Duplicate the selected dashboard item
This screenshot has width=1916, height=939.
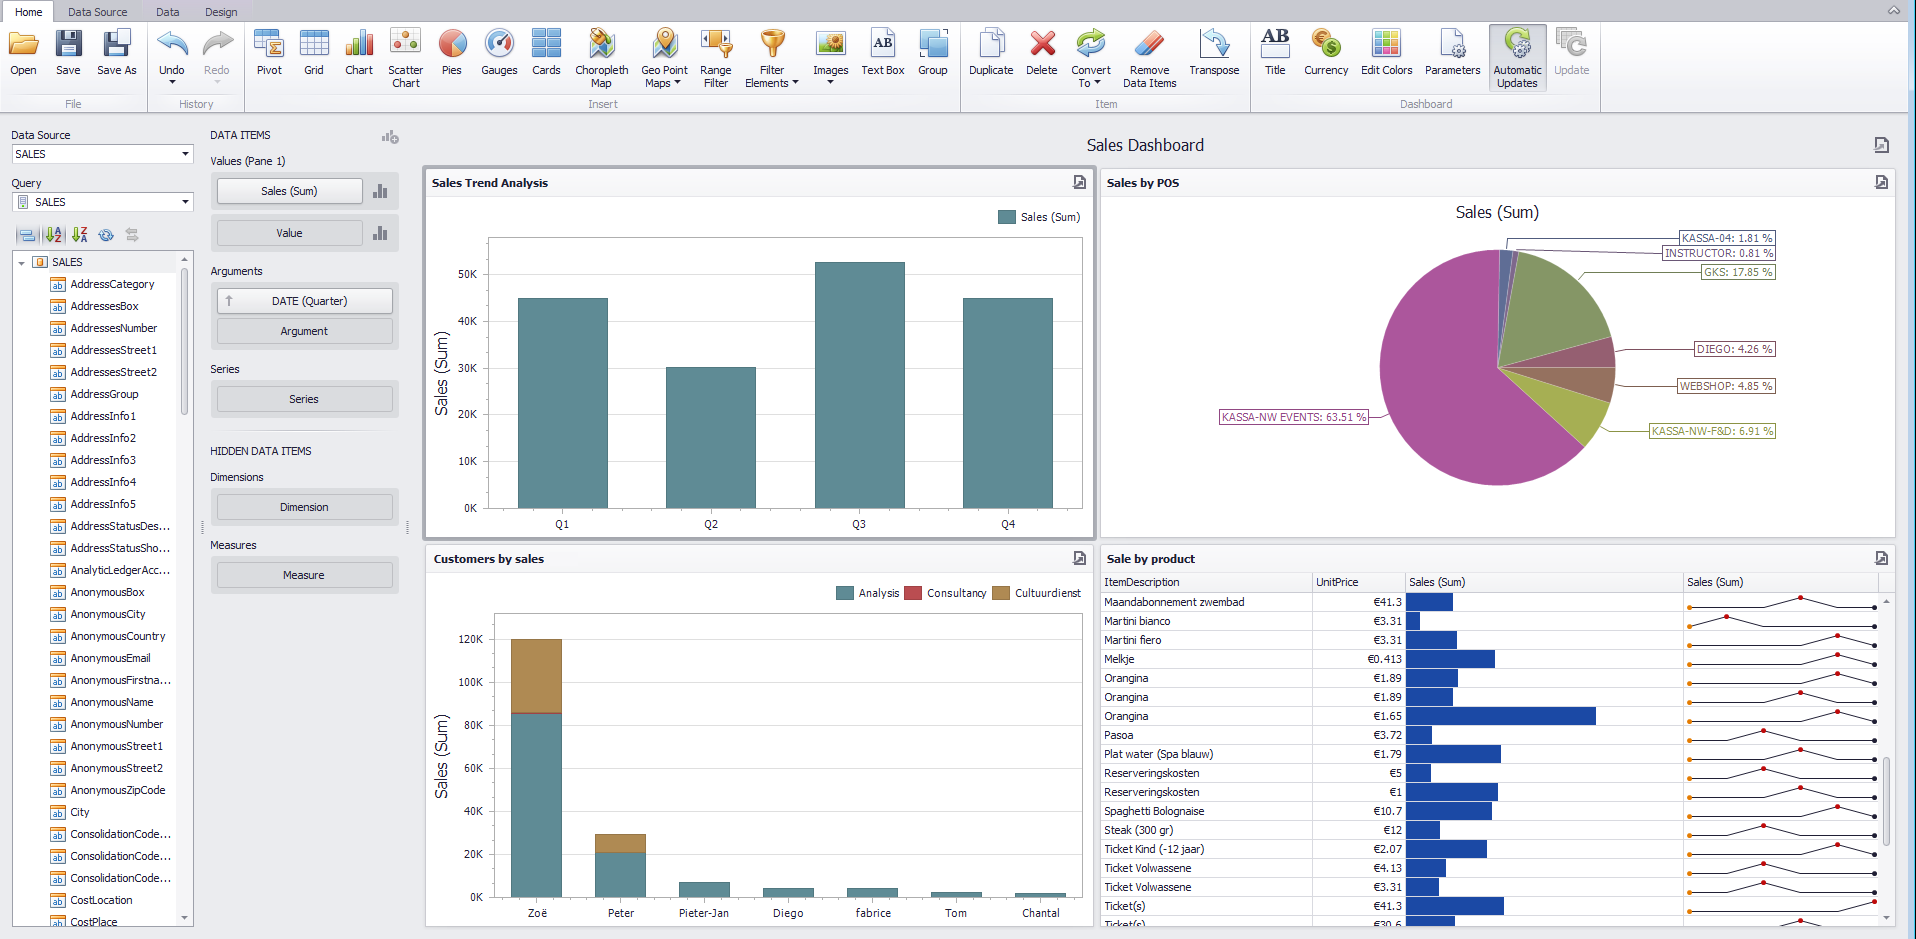point(991,53)
